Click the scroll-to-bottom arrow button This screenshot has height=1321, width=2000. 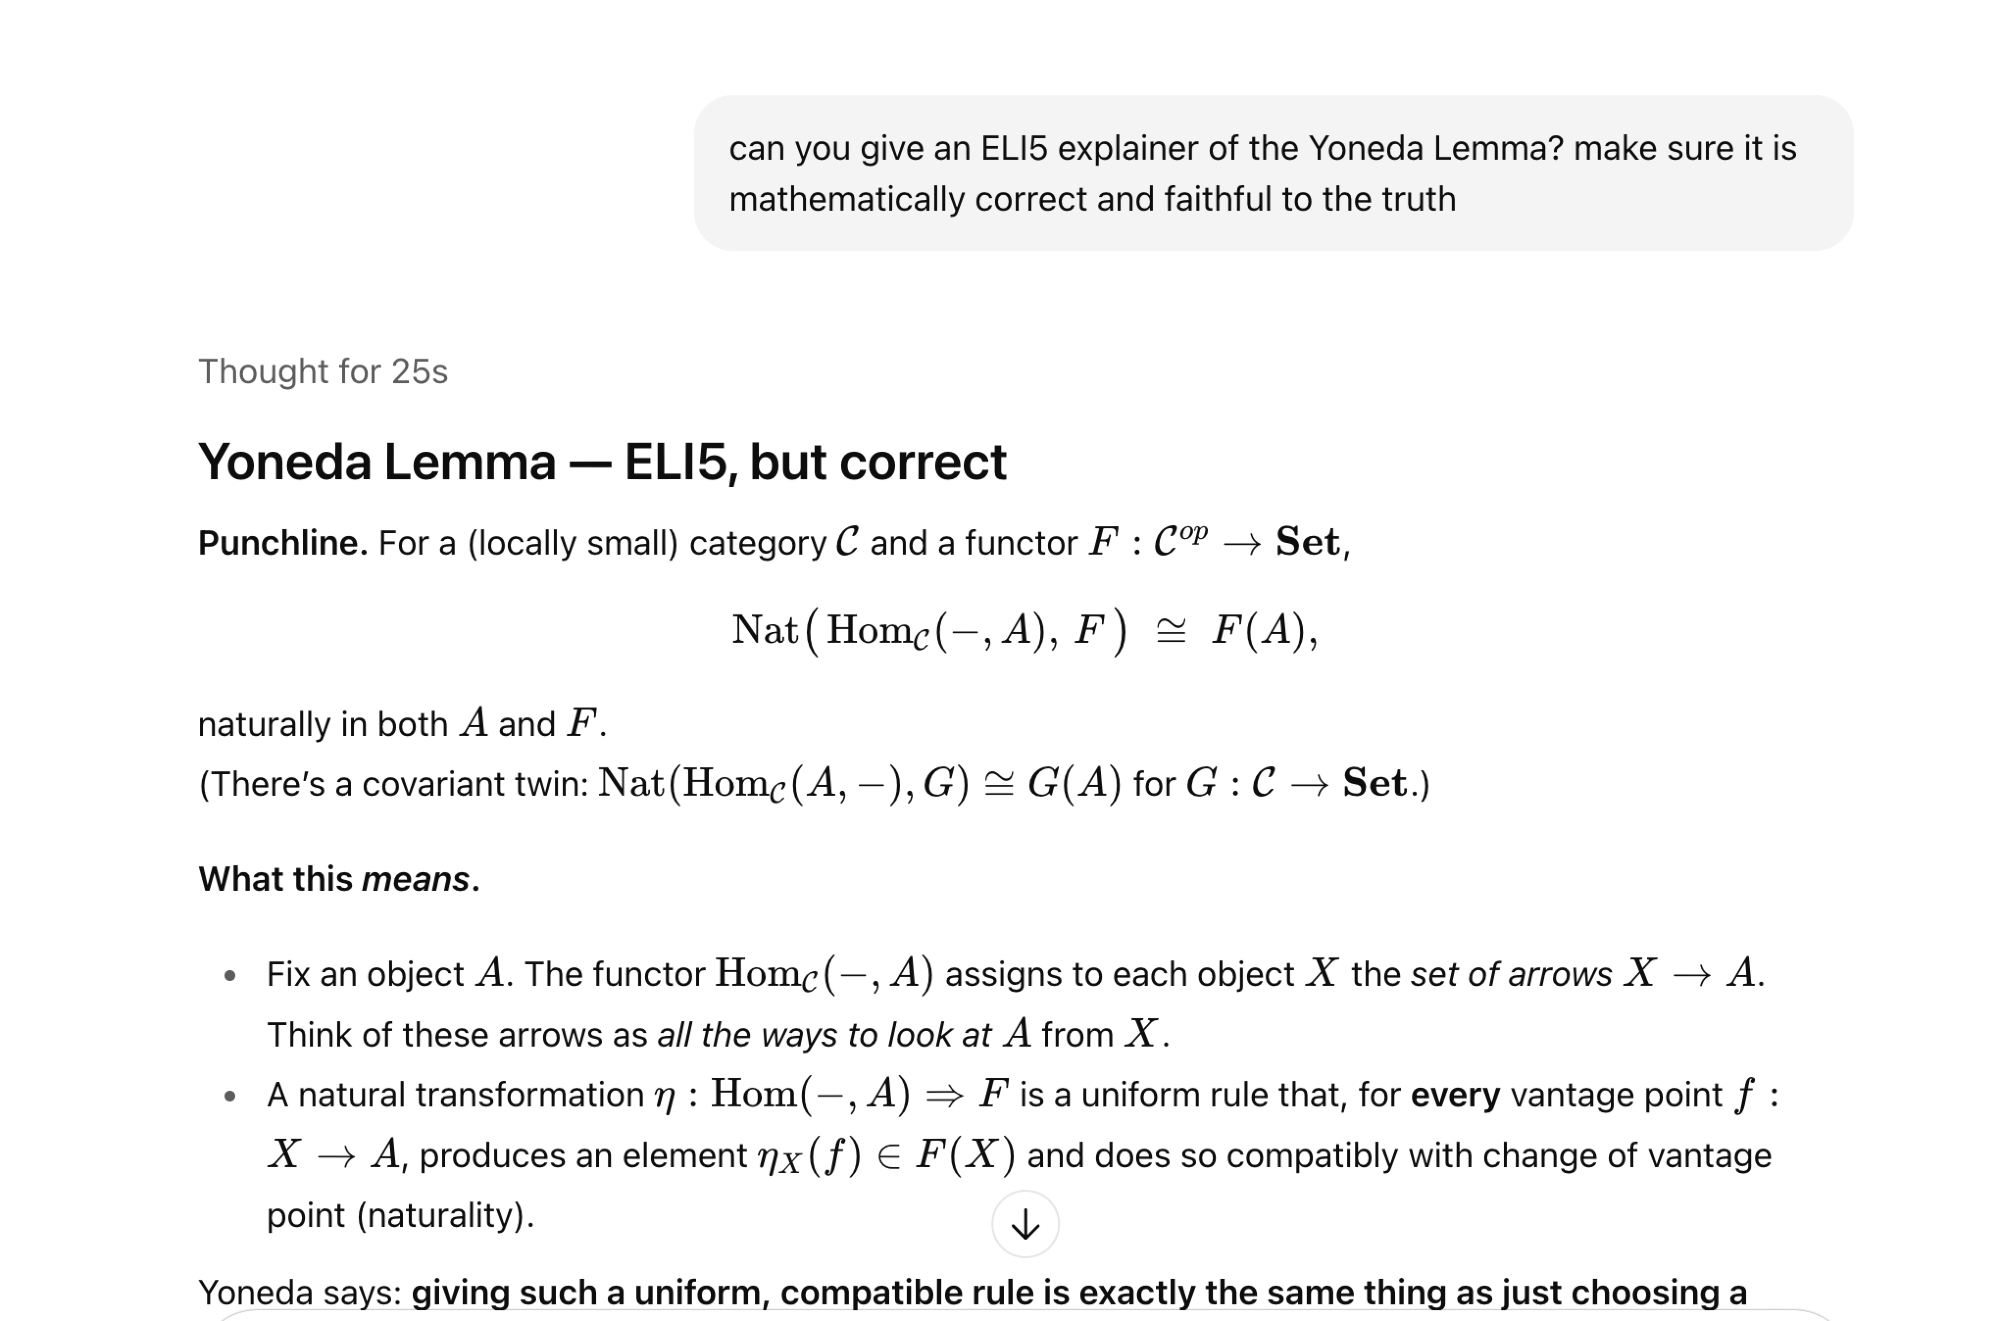[1025, 1224]
